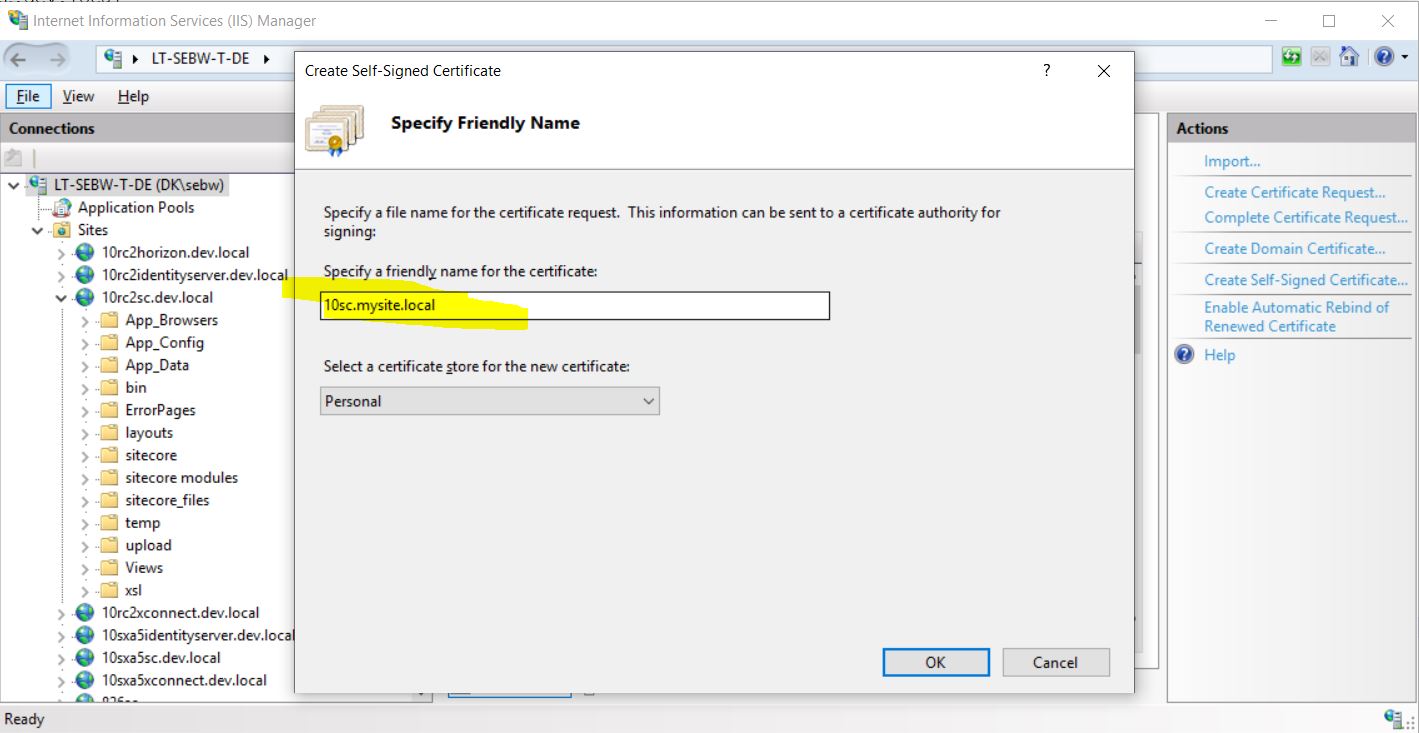Click the Help link in Actions pane

(1220, 354)
